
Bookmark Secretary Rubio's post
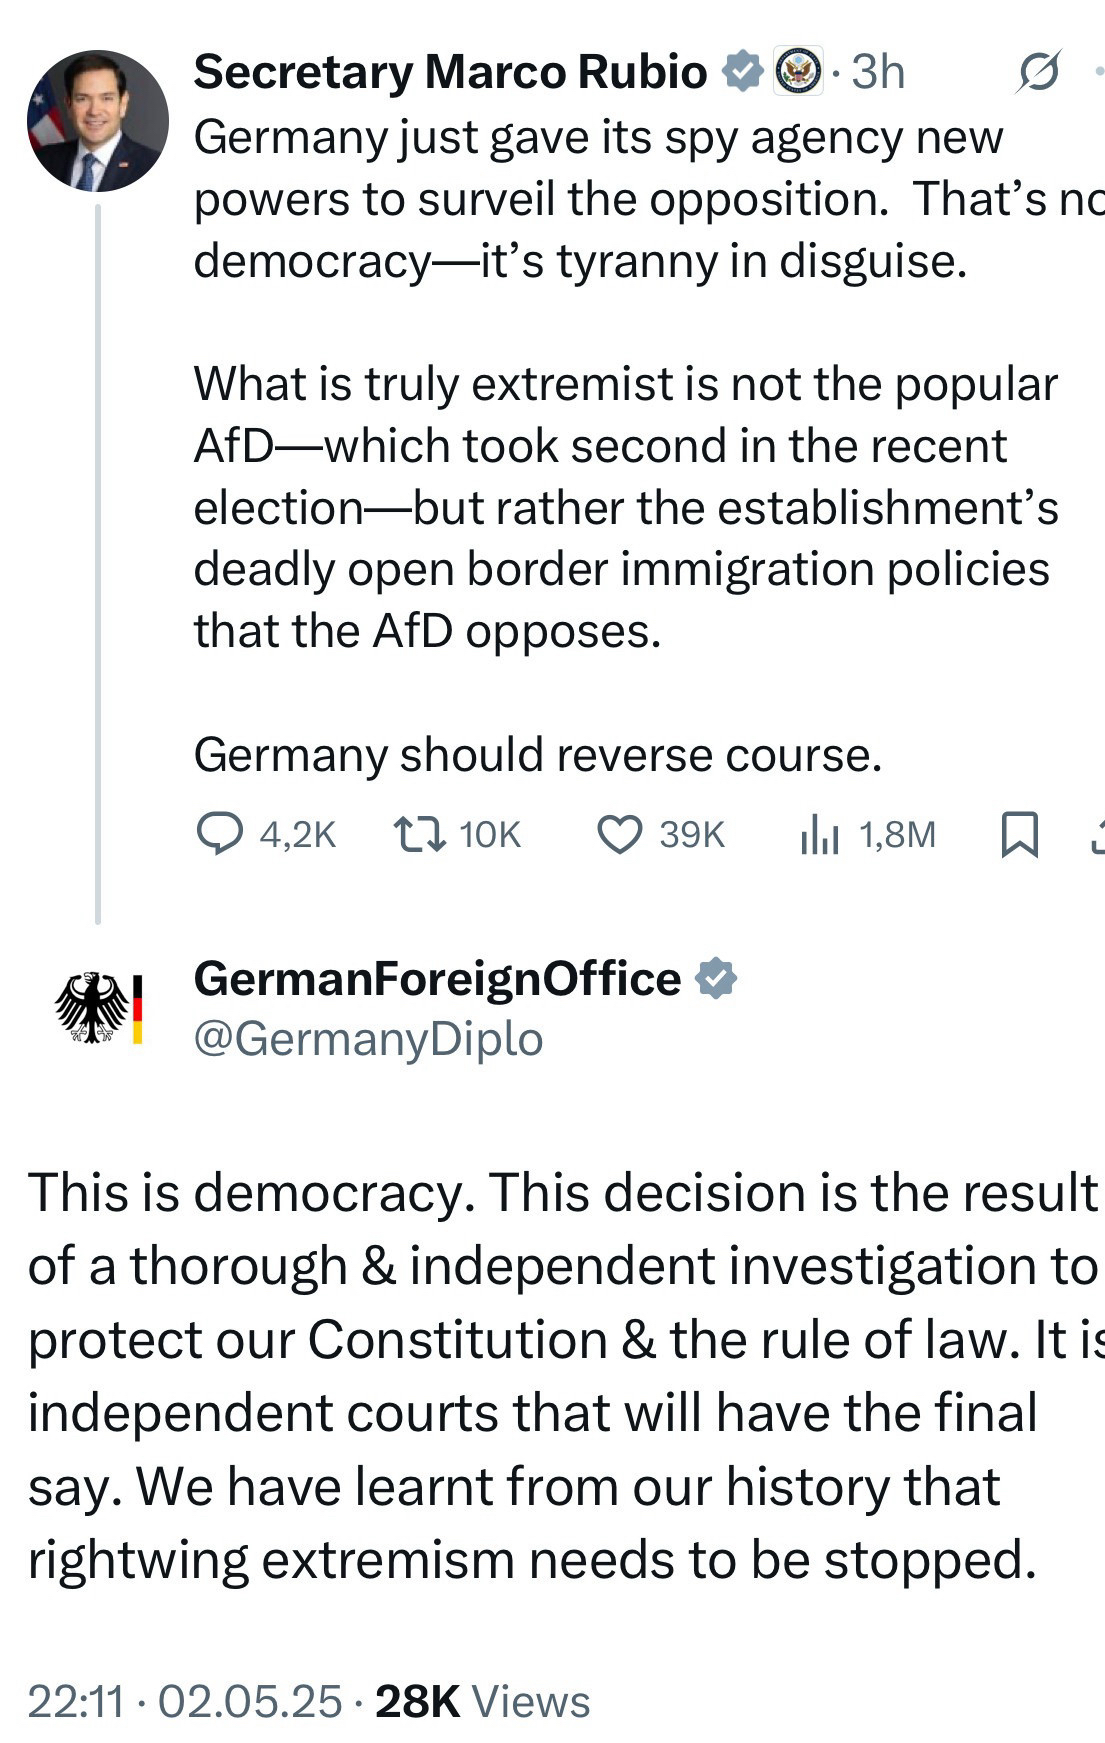click(1019, 834)
